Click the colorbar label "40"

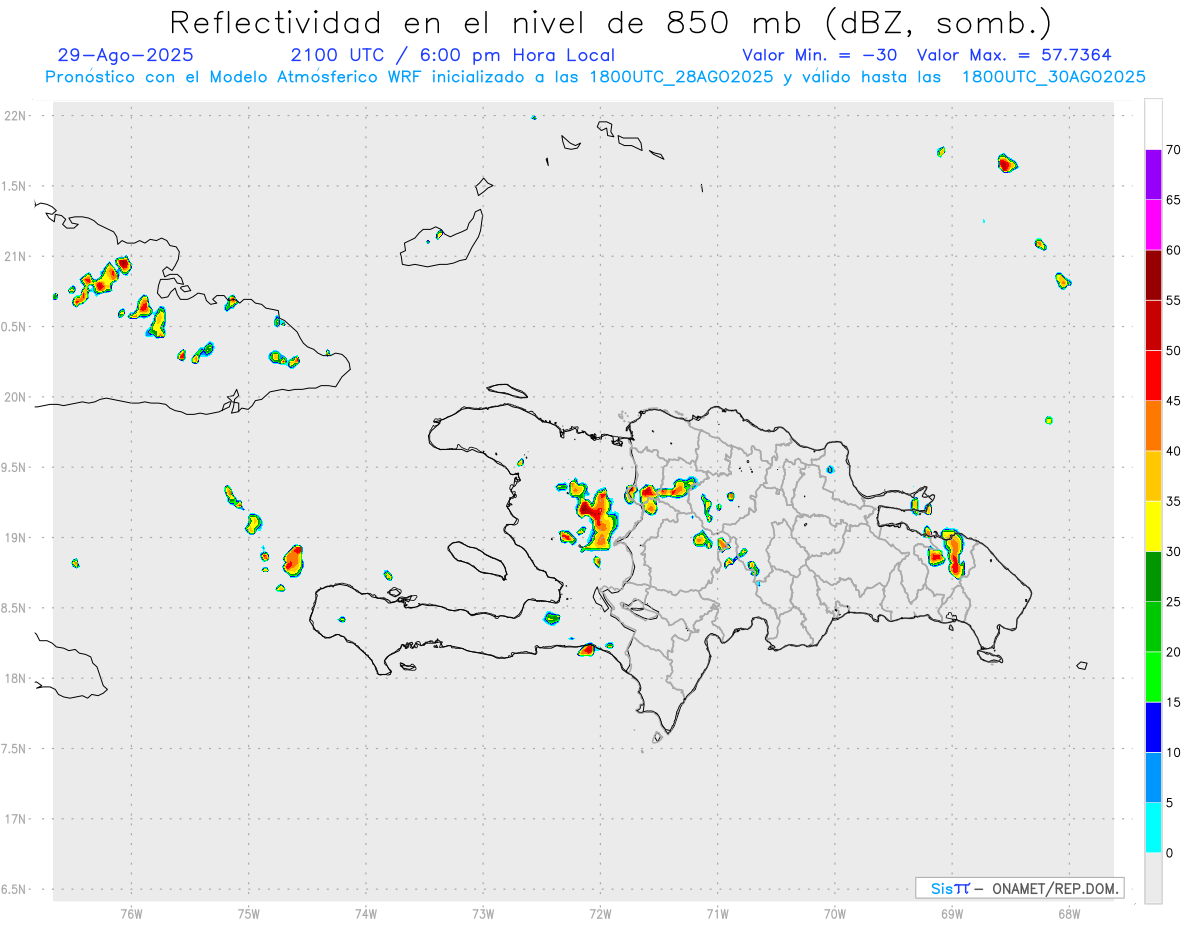1174,451
